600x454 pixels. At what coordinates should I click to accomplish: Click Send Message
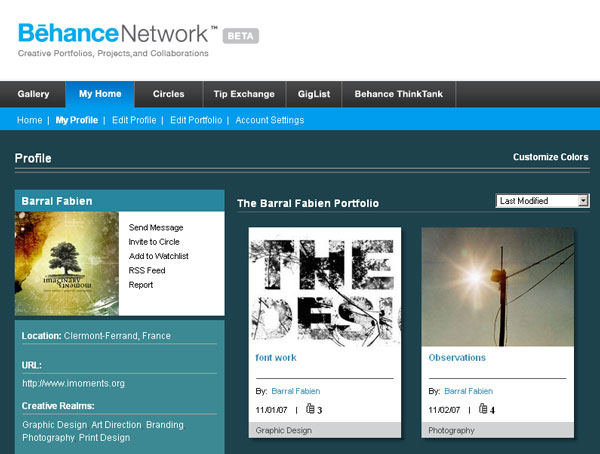pos(156,227)
